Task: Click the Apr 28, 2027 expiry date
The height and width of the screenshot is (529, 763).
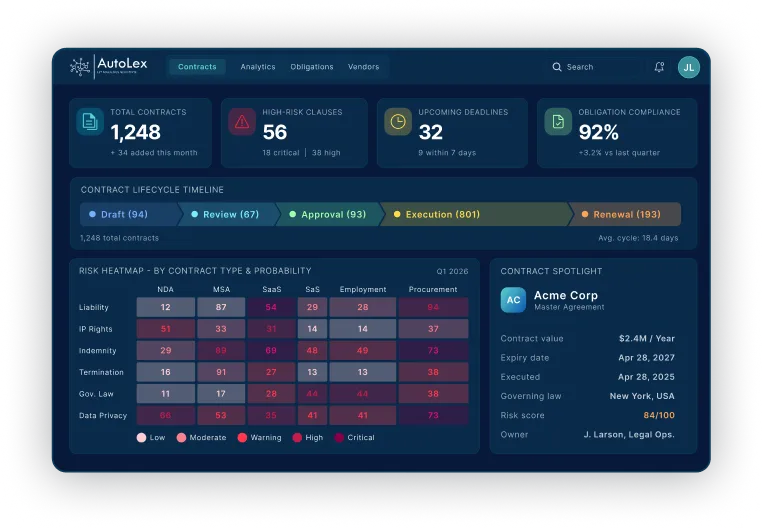Action: tap(646, 358)
